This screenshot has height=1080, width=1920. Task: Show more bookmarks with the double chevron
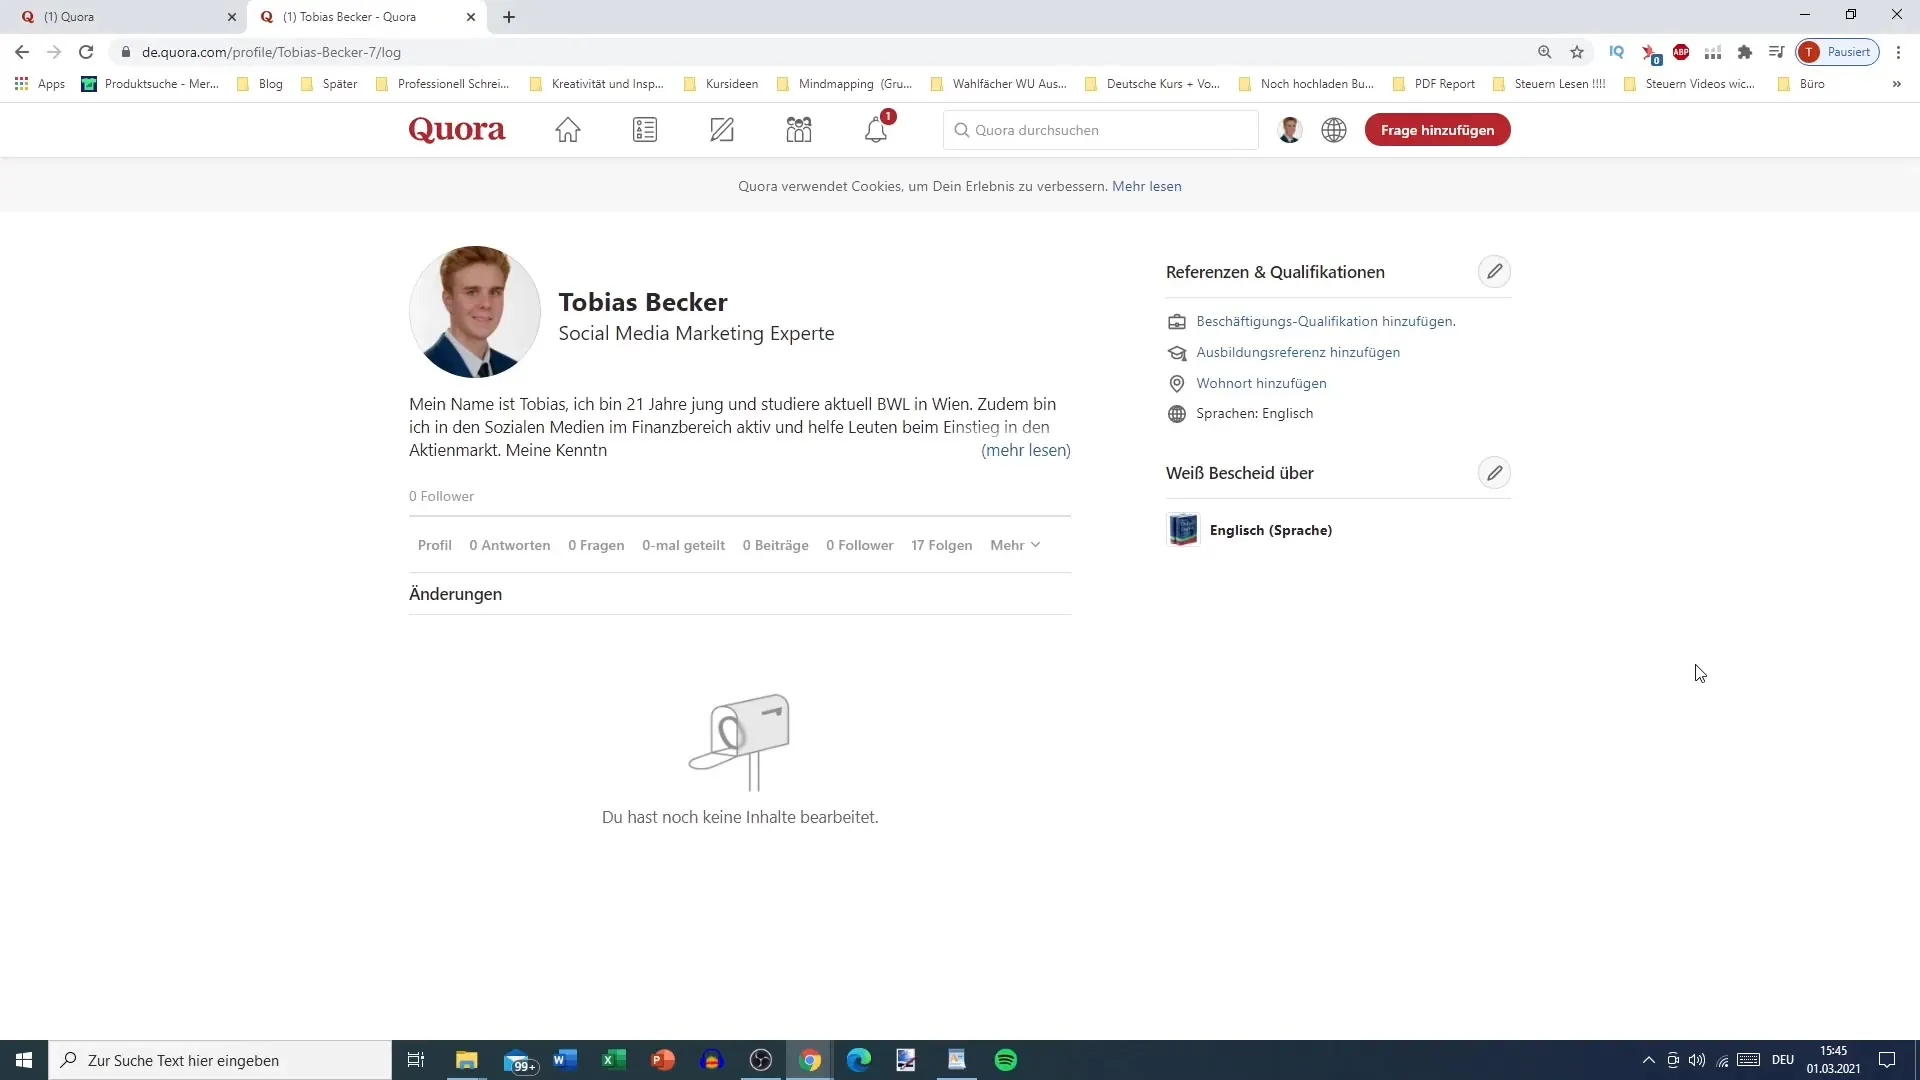(x=1897, y=84)
